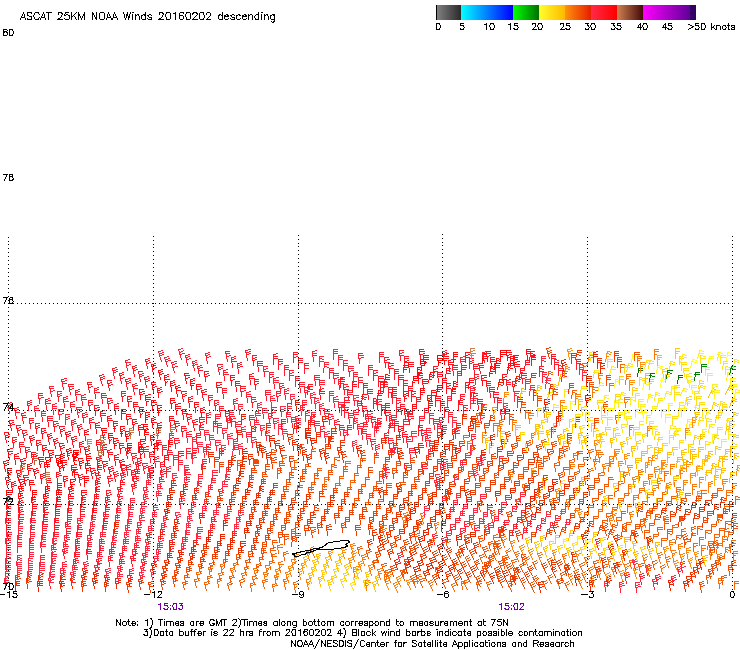The width and height of the screenshot is (740, 650).
Task: Click the longitude label '-6'
Action: pos(442,595)
